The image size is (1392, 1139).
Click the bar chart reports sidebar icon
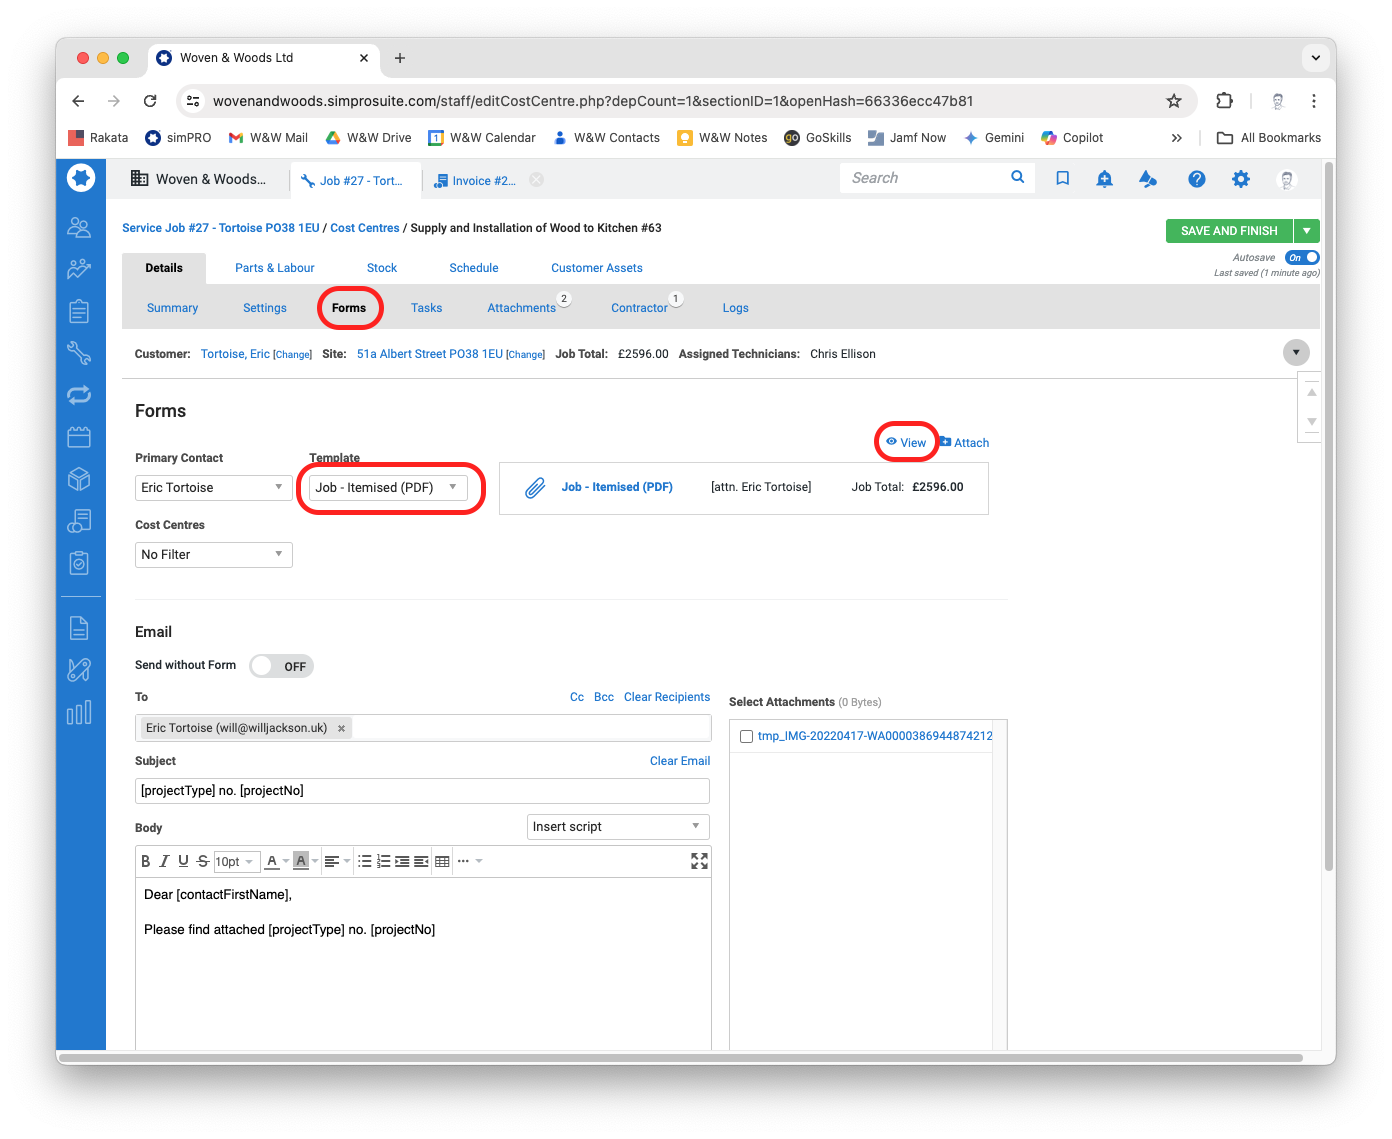tap(79, 712)
